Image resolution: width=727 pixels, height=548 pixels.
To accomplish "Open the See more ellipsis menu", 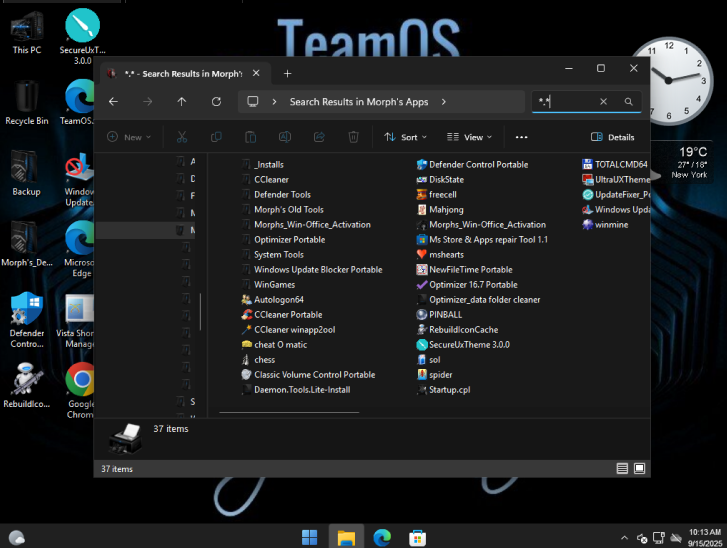I will [x=521, y=137].
